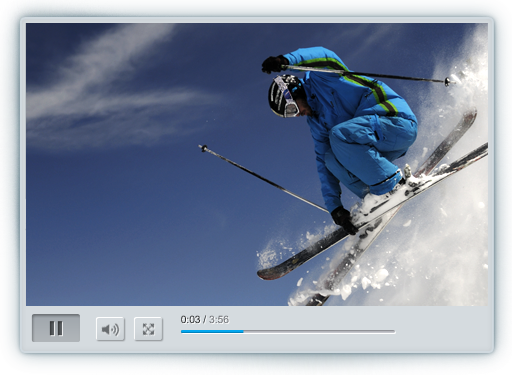Click the elapsed time label 0:03

190,319
